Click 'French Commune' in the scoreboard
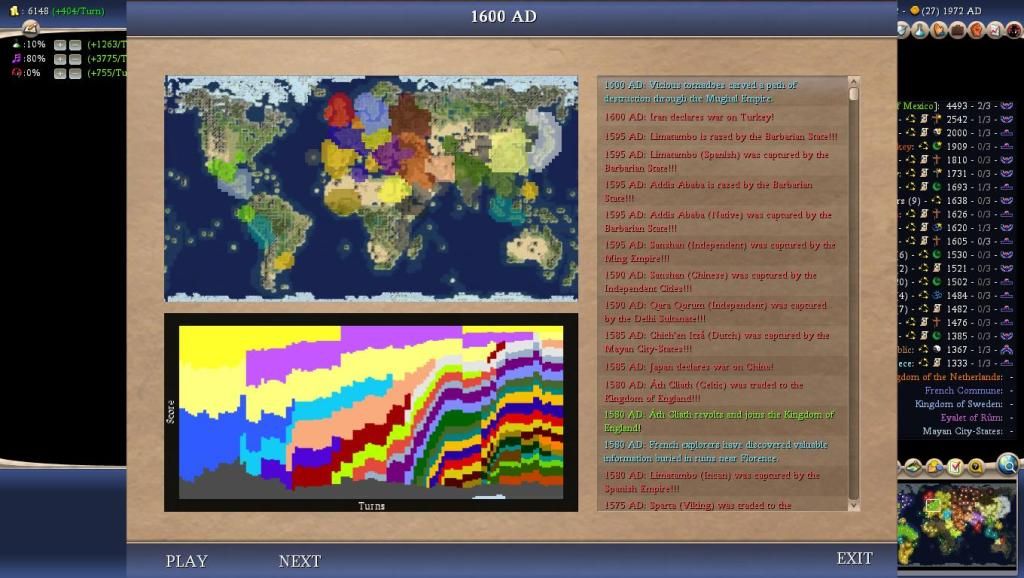 (x=963, y=391)
